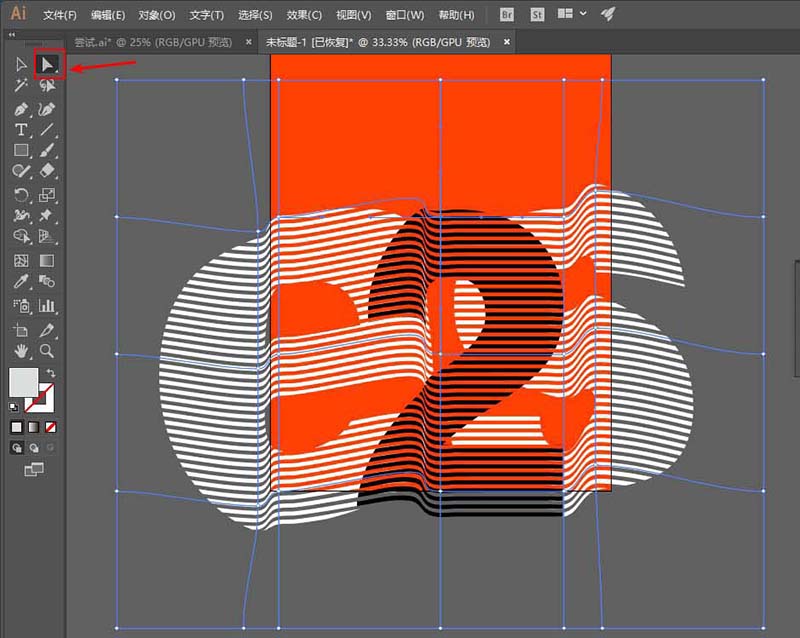Select the Scale tool
Screen dimensions: 800x638
pyautogui.click(x=46, y=194)
